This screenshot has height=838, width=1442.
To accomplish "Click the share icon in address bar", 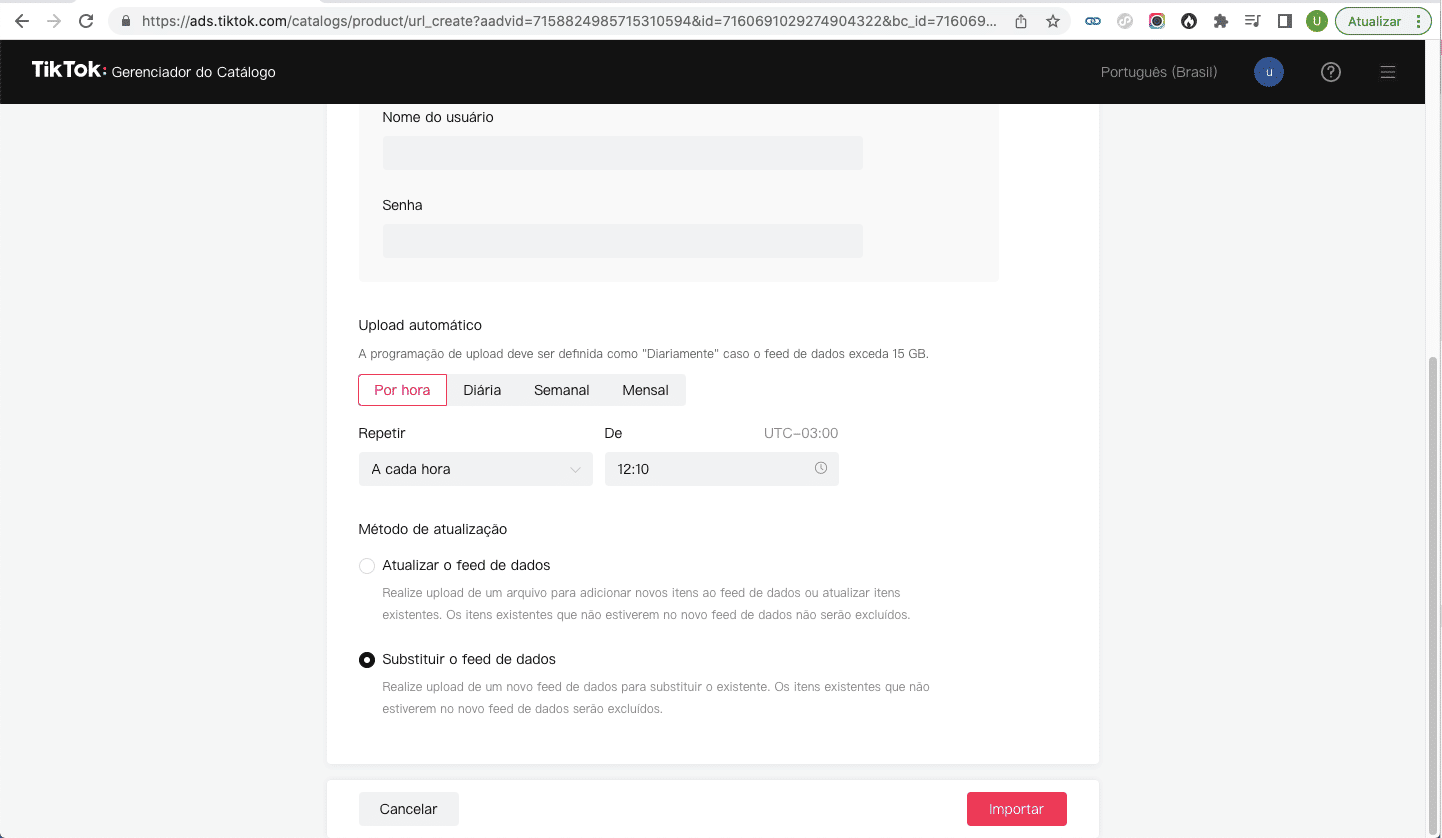I will (x=1021, y=21).
